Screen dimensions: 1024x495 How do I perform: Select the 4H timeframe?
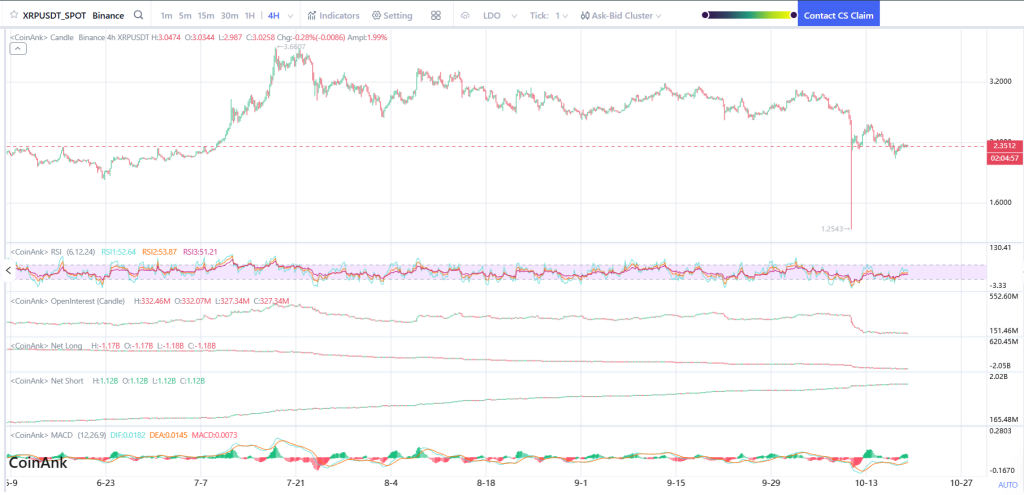pyautogui.click(x=274, y=15)
